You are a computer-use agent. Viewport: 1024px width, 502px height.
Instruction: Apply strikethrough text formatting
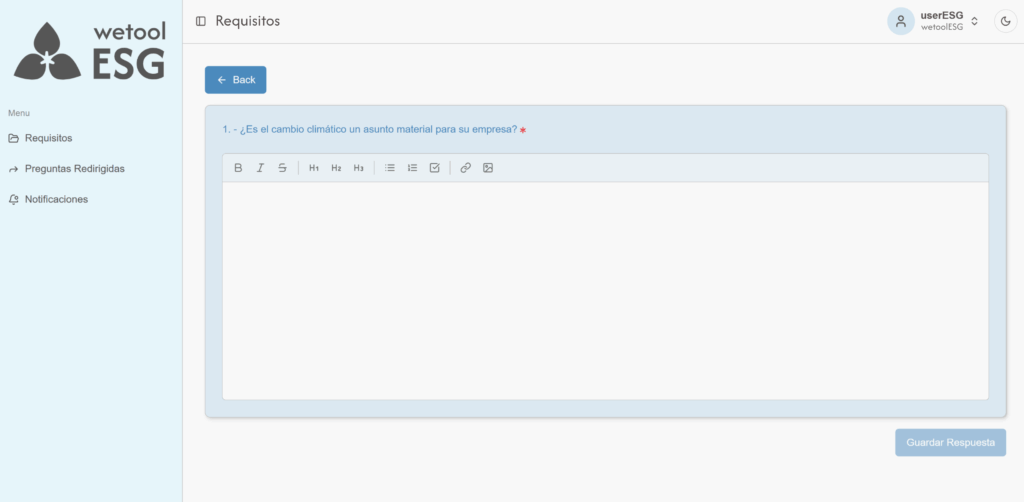[282, 168]
